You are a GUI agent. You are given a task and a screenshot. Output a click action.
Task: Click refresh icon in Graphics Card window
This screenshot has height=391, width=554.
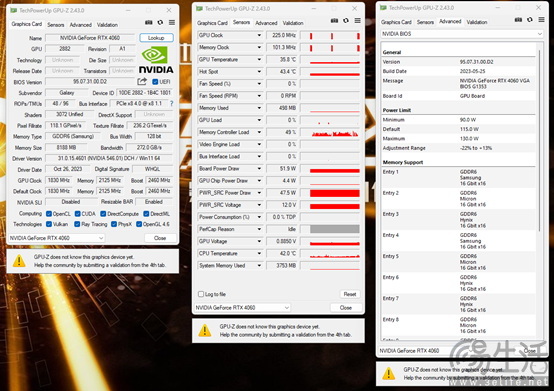point(160,23)
